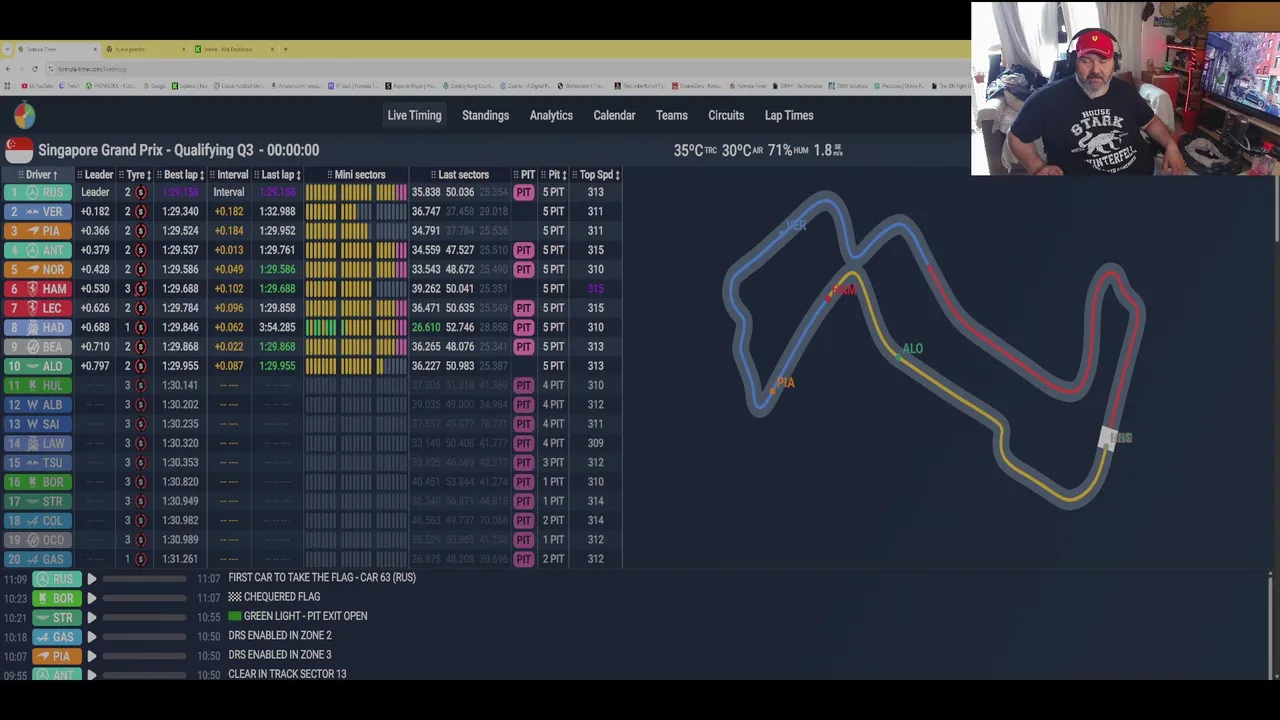The height and width of the screenshot is (720, 1280).
Task: Open the Live Timing tab
Action: coord(414,116)
